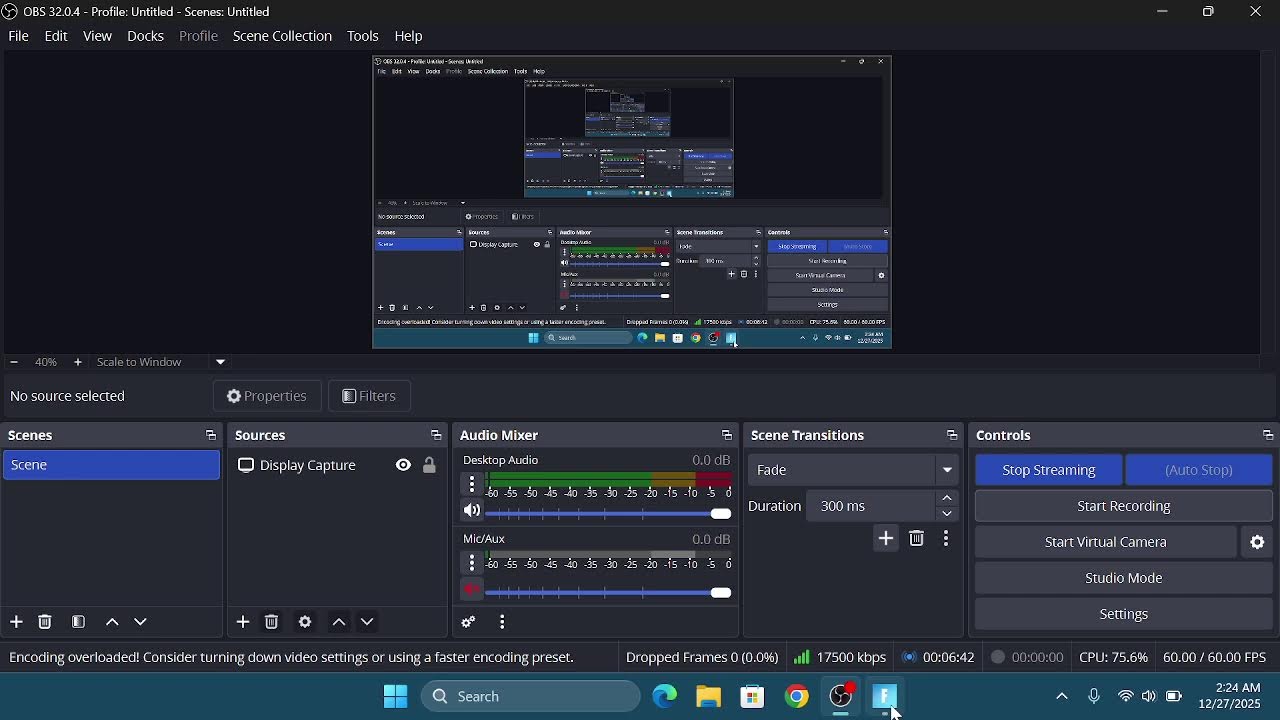1280x720 pixels.
Task: Click the 300 ms duration field
Action: point(873,506)
